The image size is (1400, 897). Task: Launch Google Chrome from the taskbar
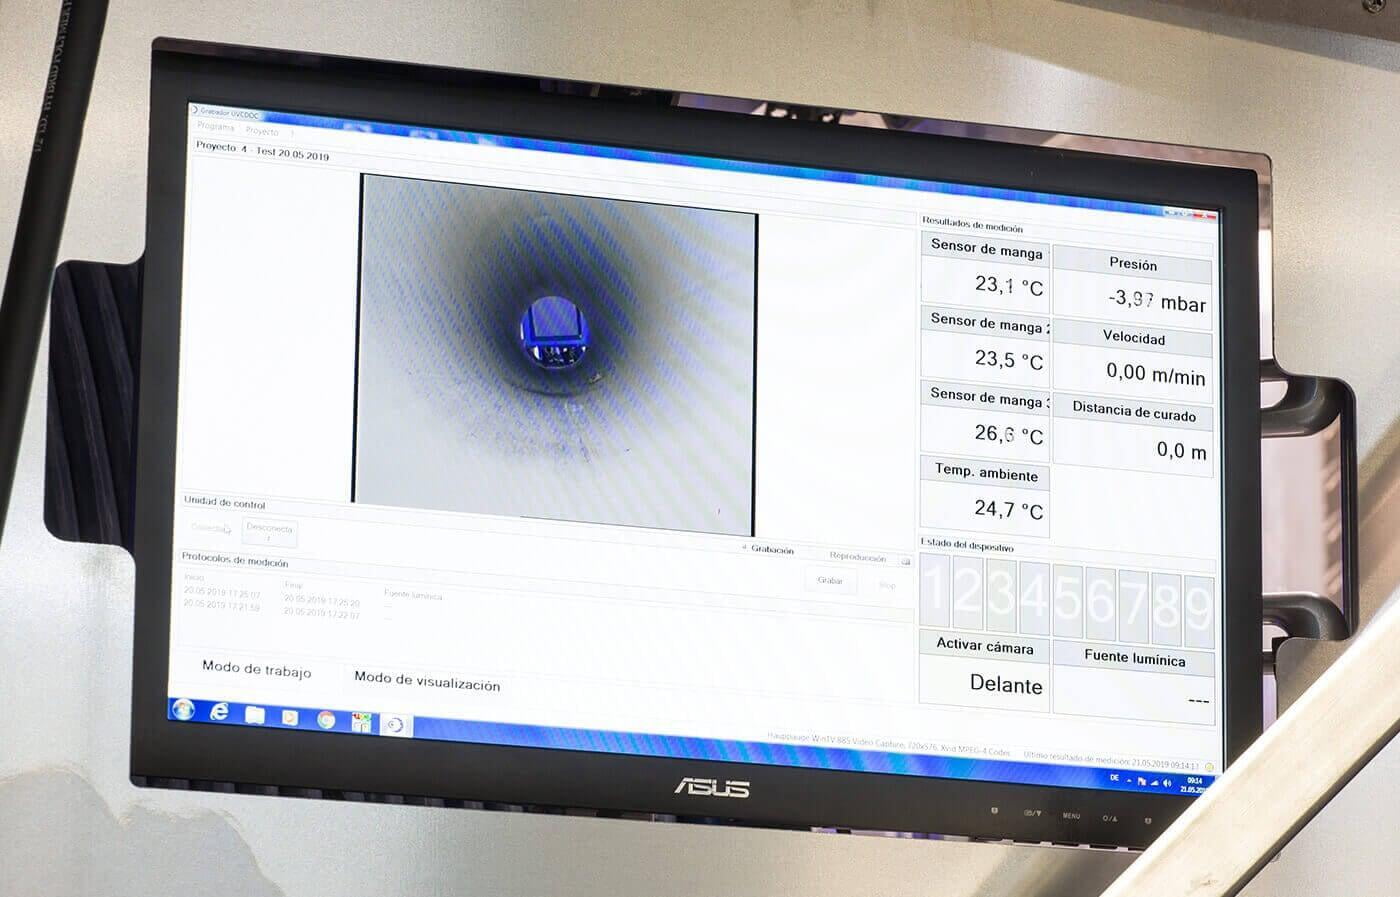(326, 719)
